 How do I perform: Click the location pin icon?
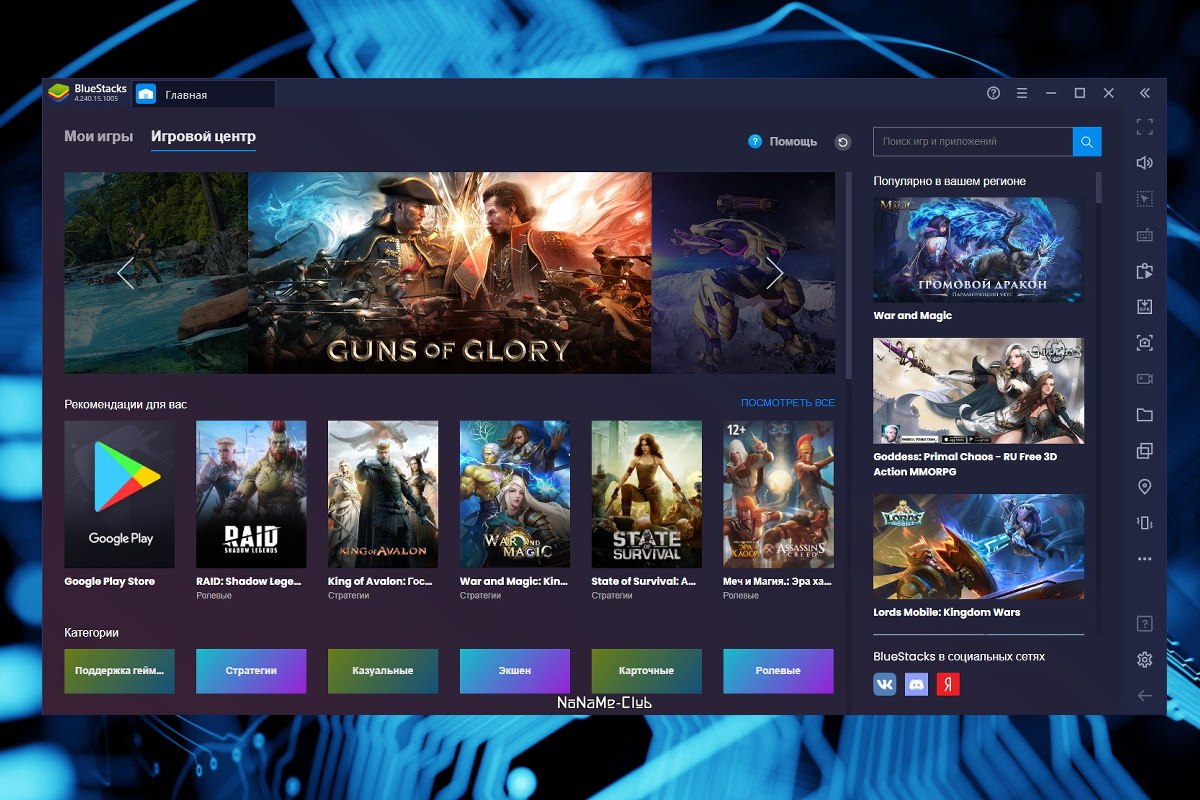(1145, 487)
